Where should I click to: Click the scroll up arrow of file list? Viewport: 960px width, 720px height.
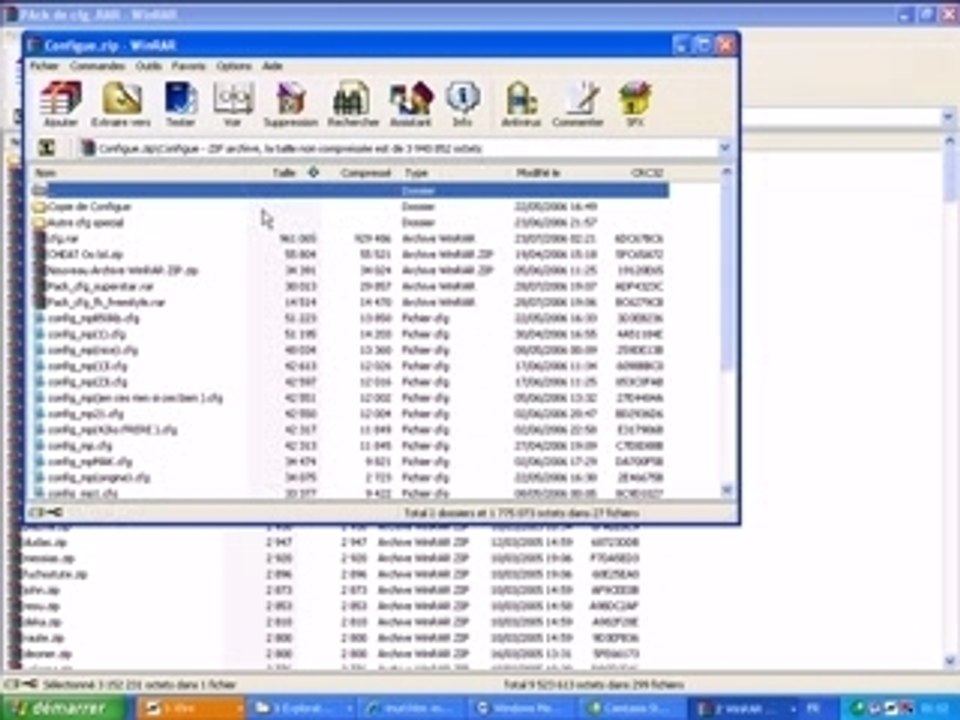tap(727, 173)
